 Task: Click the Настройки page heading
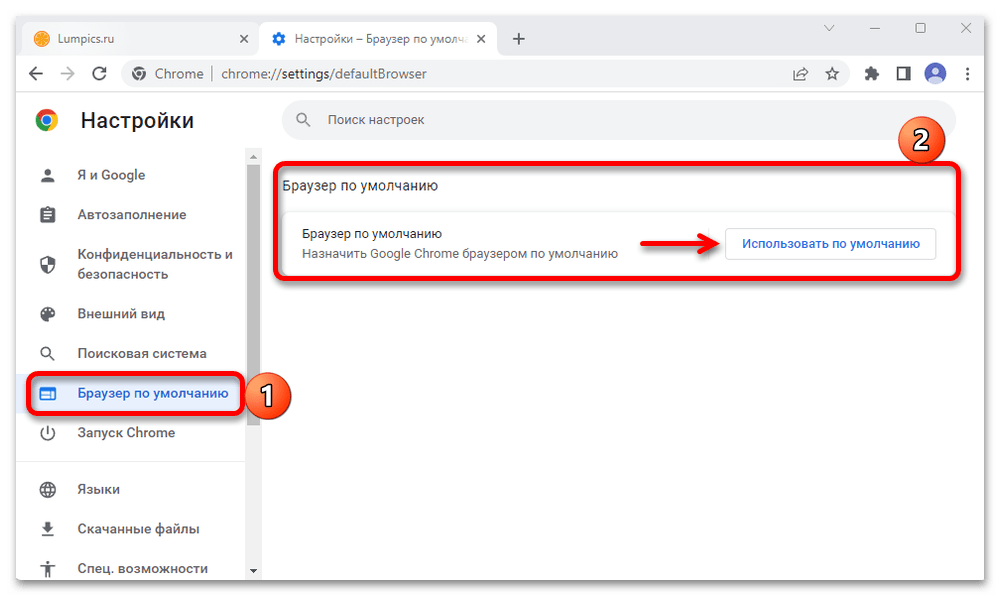(137, 120)
